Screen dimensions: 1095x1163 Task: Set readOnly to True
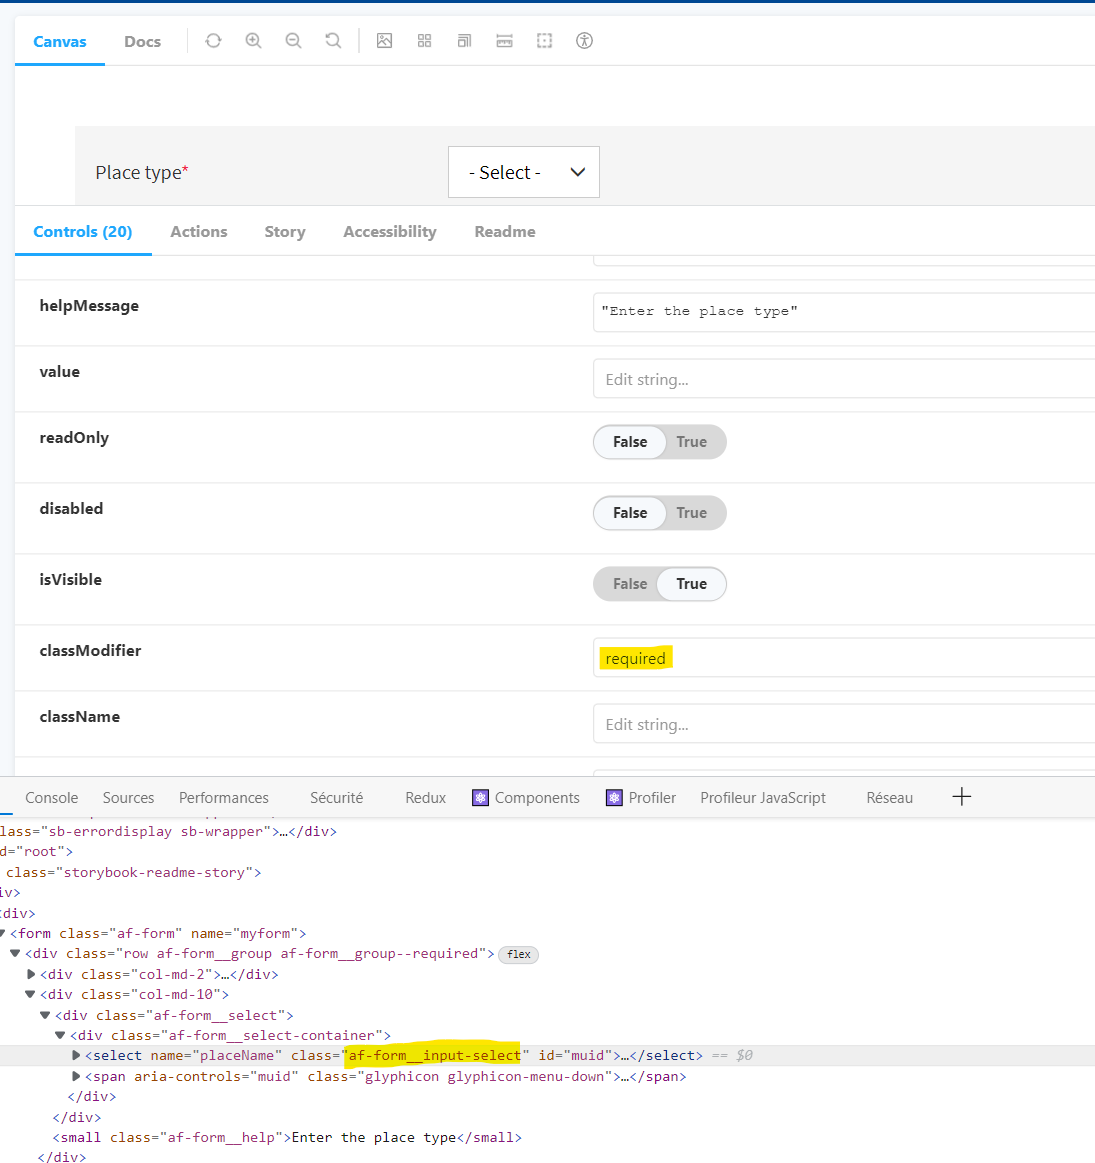(691, 441)
